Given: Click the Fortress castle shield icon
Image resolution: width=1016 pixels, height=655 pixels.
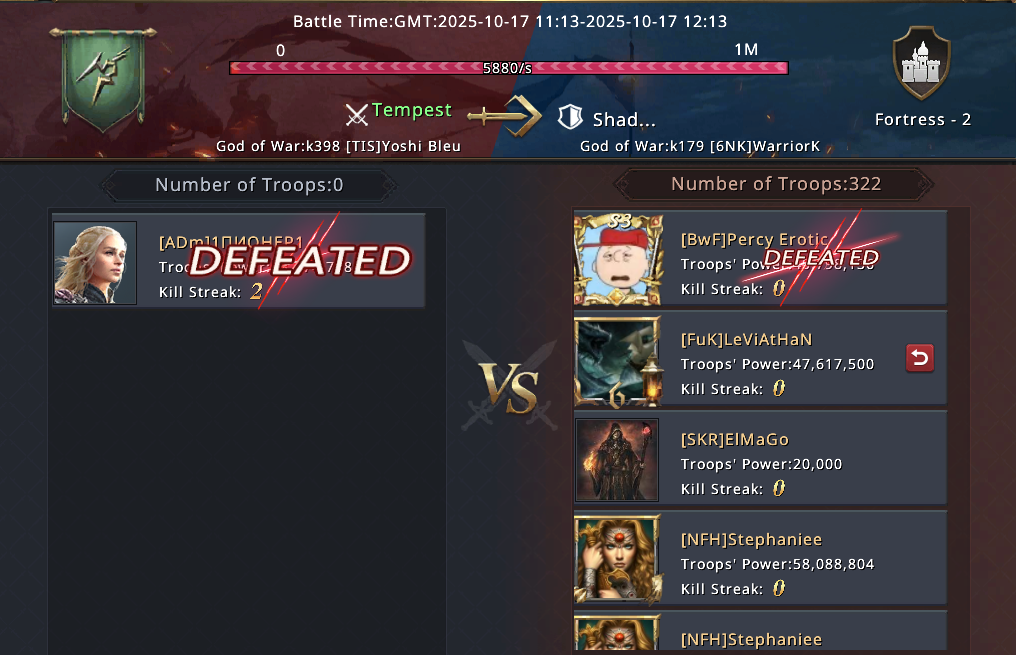Looking at the screenshot, I should pyautogui.click(x=921, y=63).
